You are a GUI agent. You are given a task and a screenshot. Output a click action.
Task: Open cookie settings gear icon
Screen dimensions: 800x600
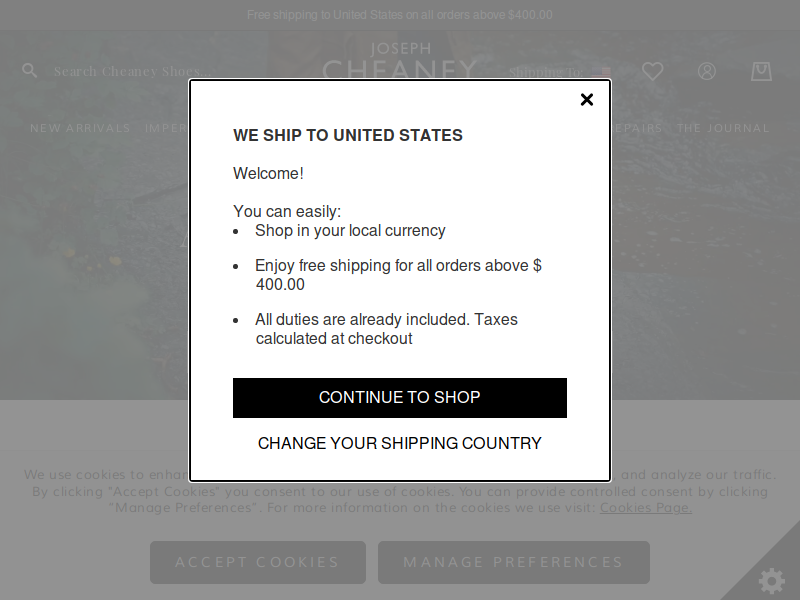pyautogui.click(x=771, y=581)
